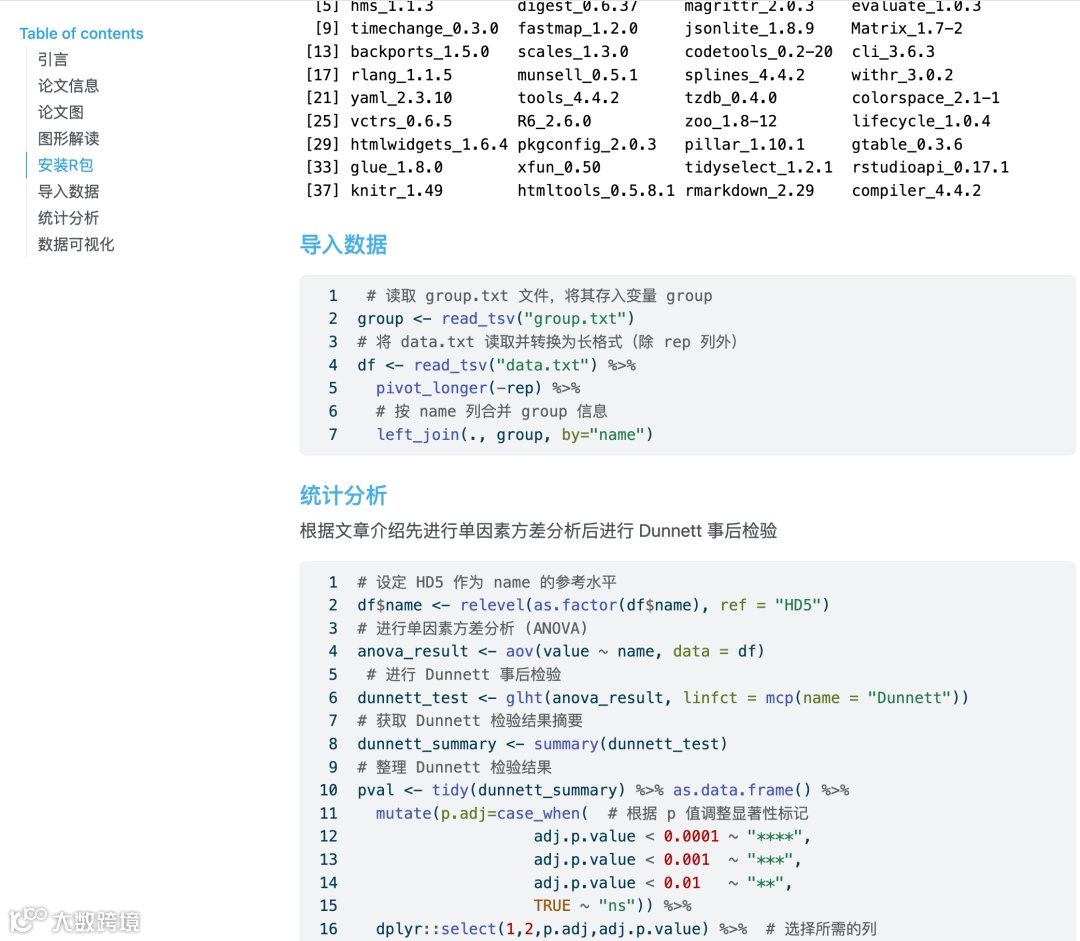
Task: Navigate to 图形解读 in contents
Action: tap(68, 138)
